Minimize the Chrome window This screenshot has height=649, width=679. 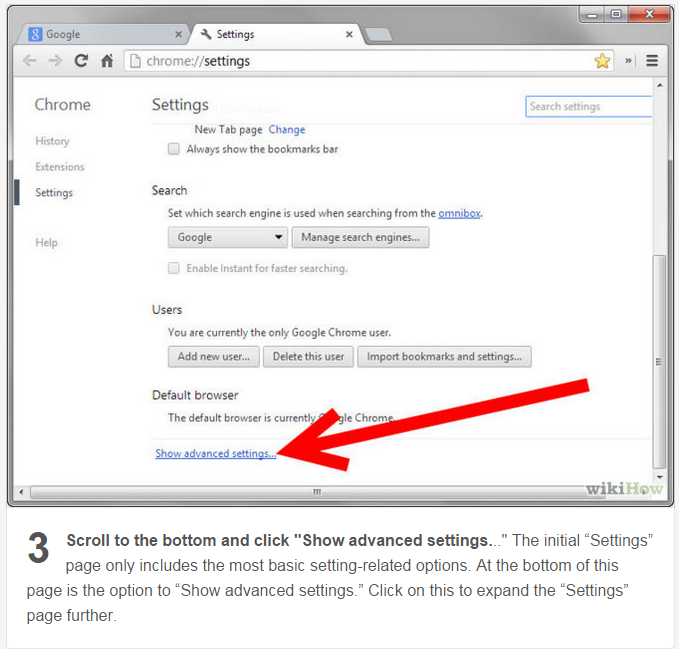[x=592, y=15]
